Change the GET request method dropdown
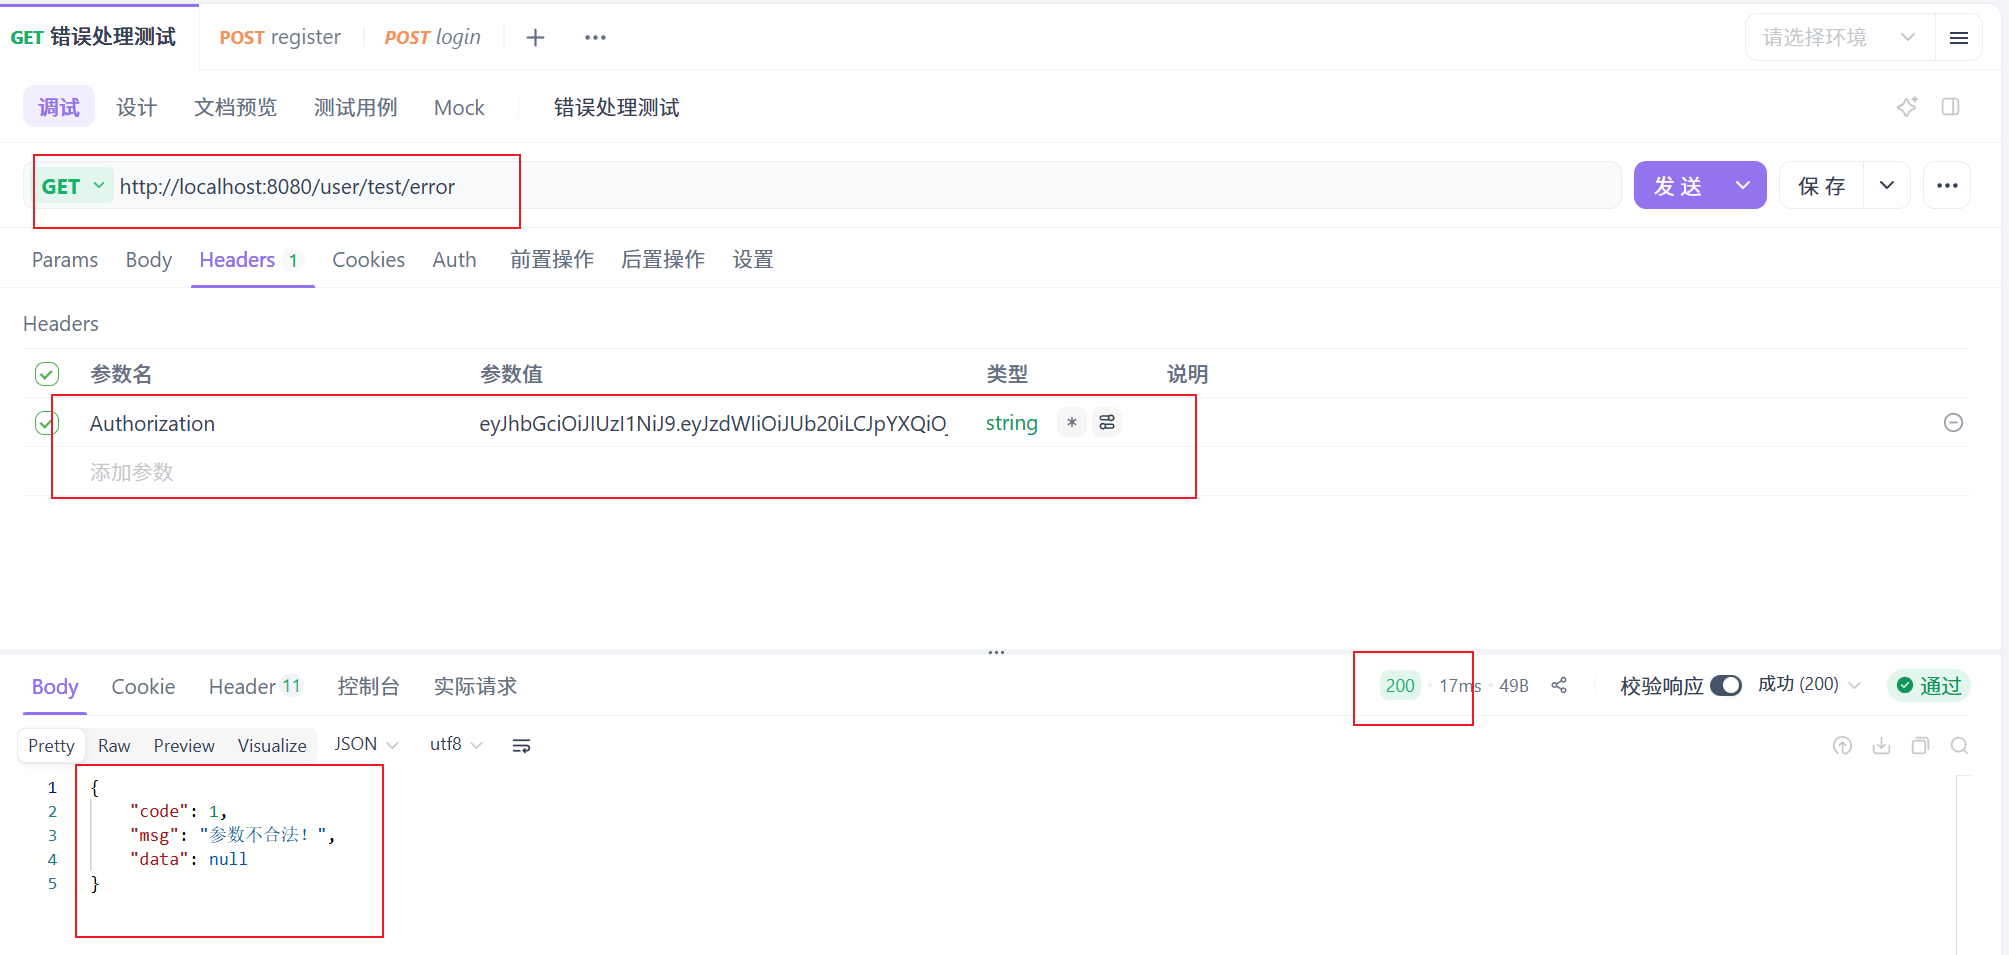The height and width of the screenshot is (955, 2009). pyautogui.click(x=73, y=186)
